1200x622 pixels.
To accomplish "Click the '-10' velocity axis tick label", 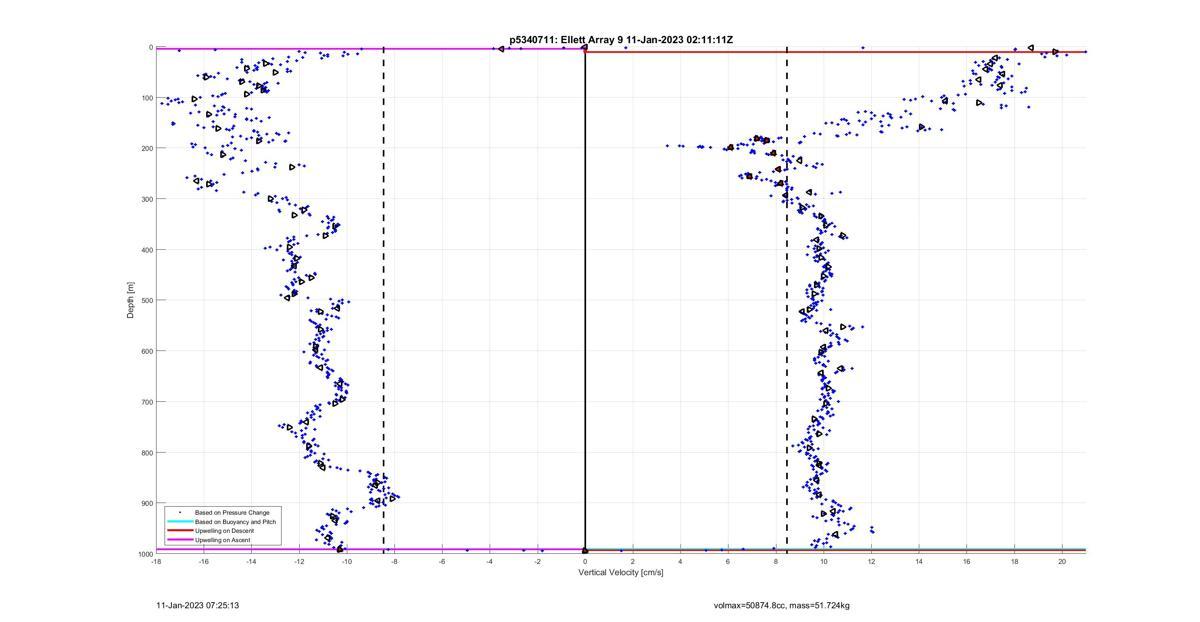I will coord(347,562).
